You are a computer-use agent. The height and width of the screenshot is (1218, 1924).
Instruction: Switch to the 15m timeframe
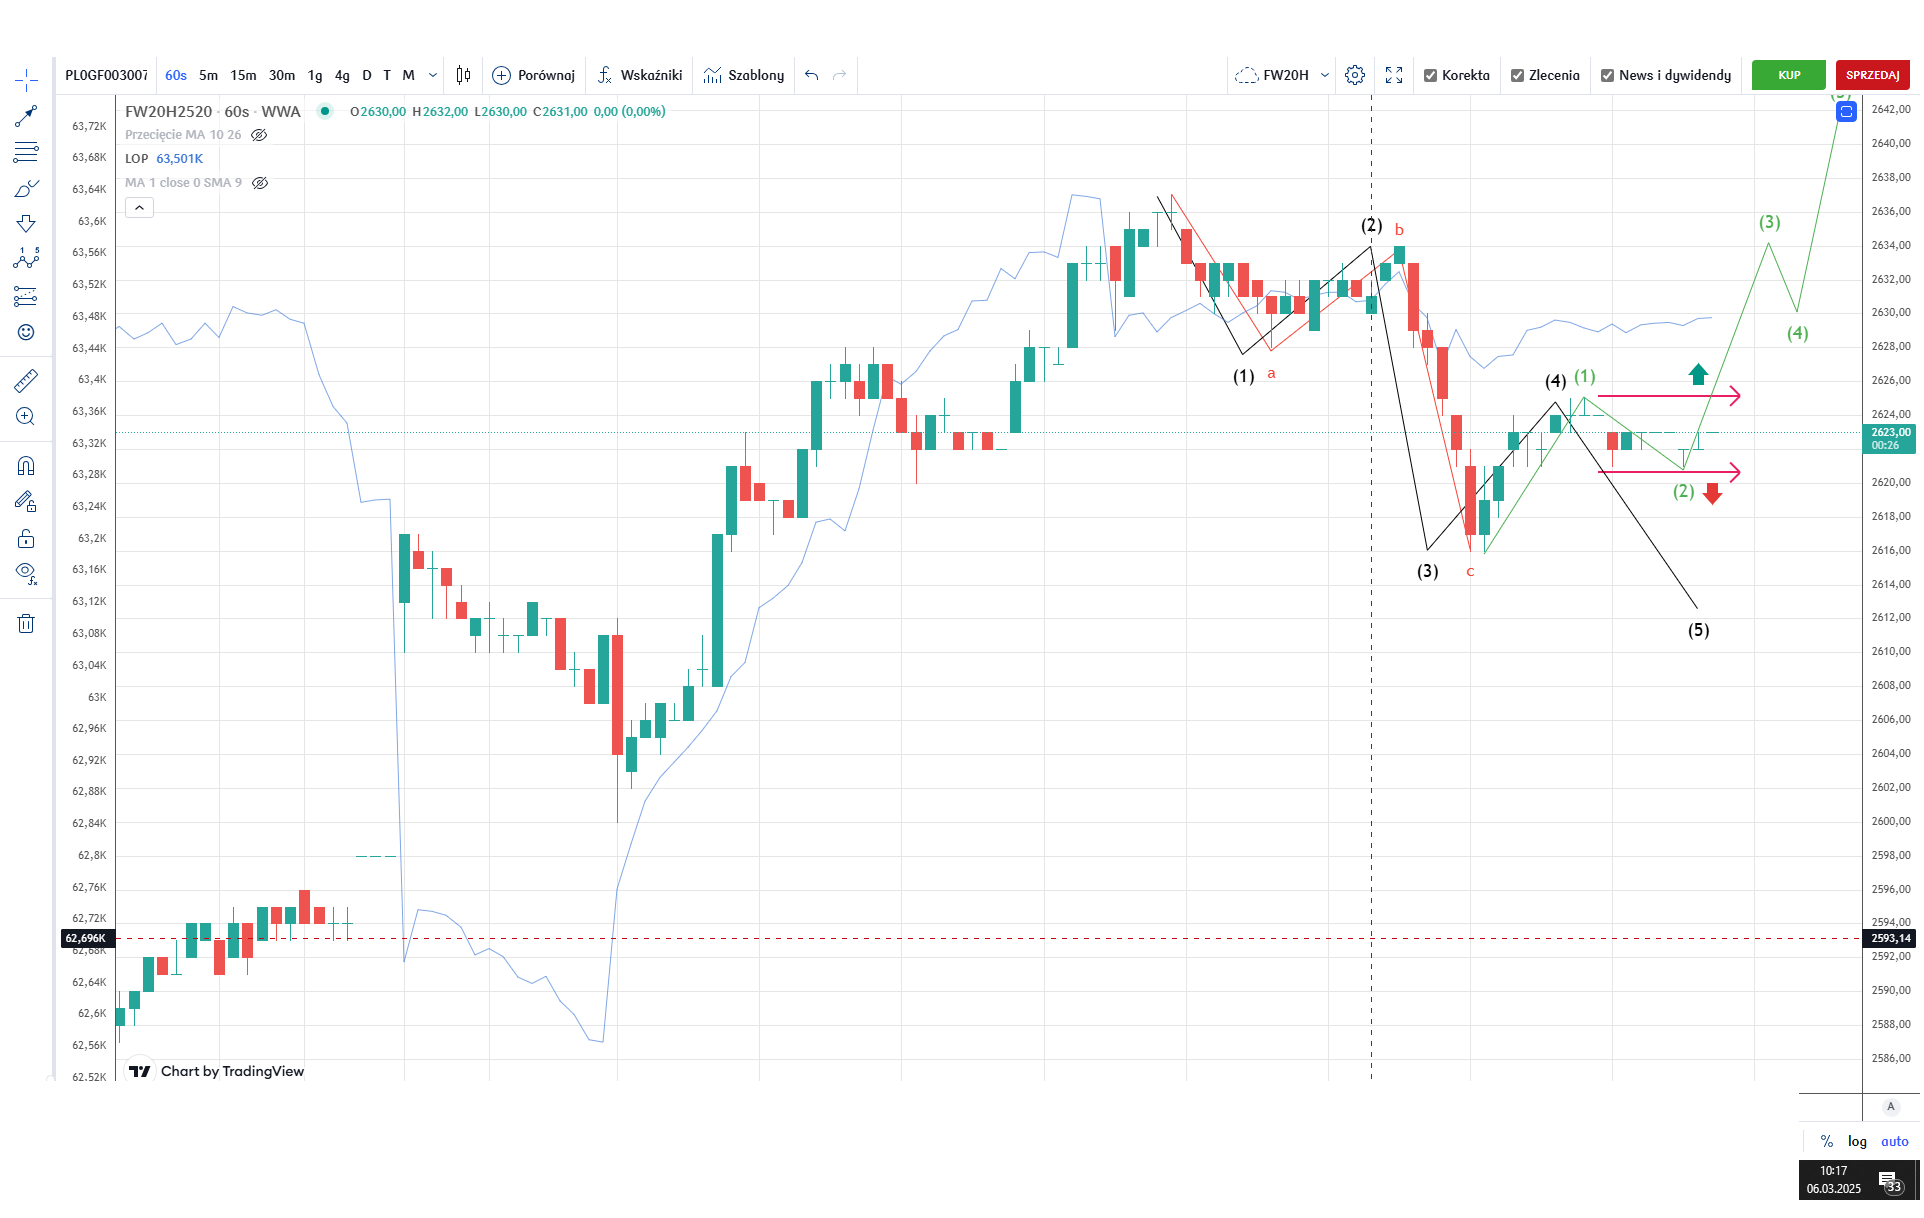pos(243,75)
